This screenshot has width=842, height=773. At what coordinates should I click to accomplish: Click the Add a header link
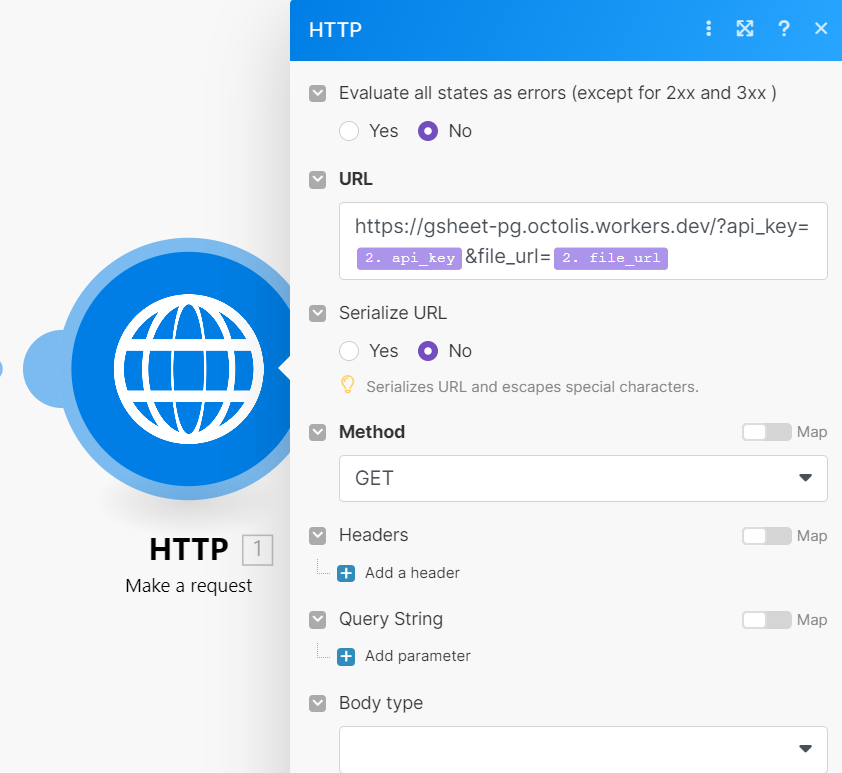click(412, 573)
